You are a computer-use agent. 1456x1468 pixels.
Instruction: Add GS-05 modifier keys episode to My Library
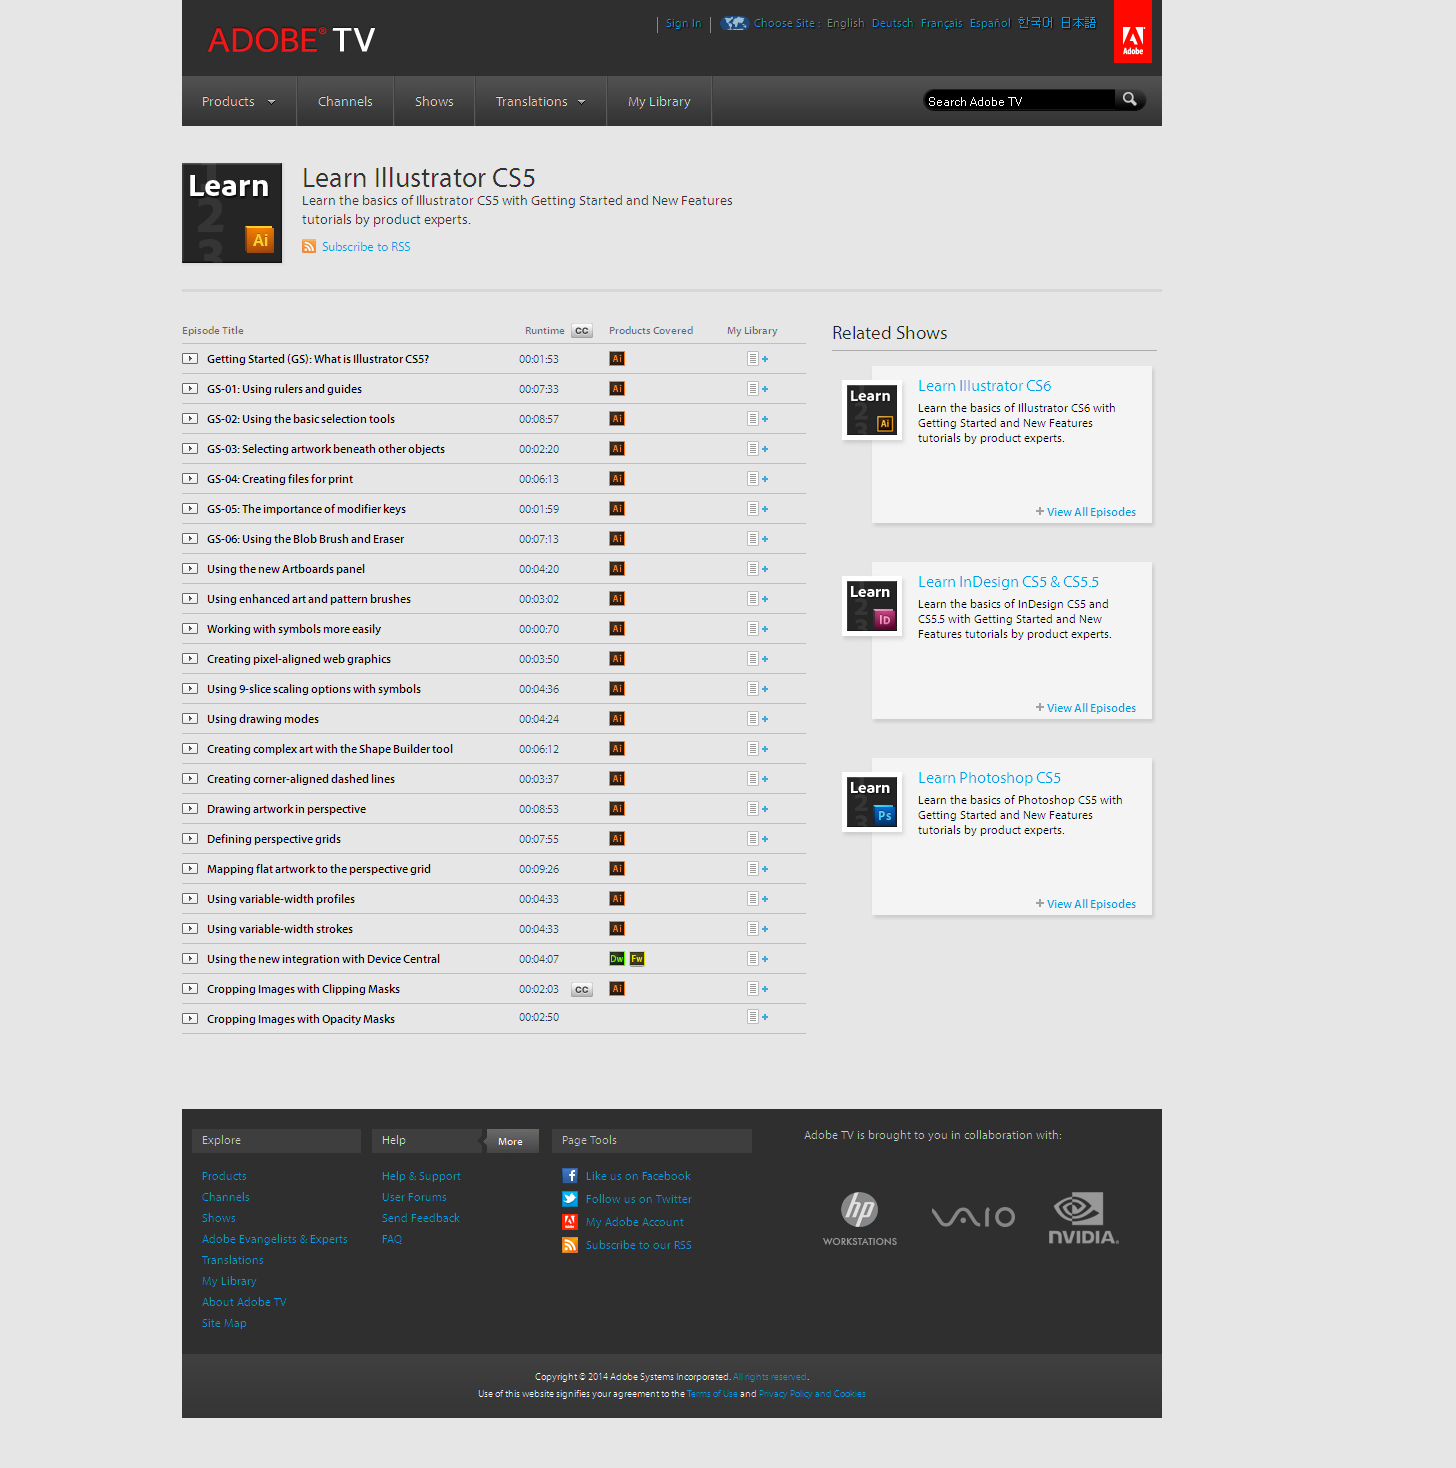coord(758,509)
